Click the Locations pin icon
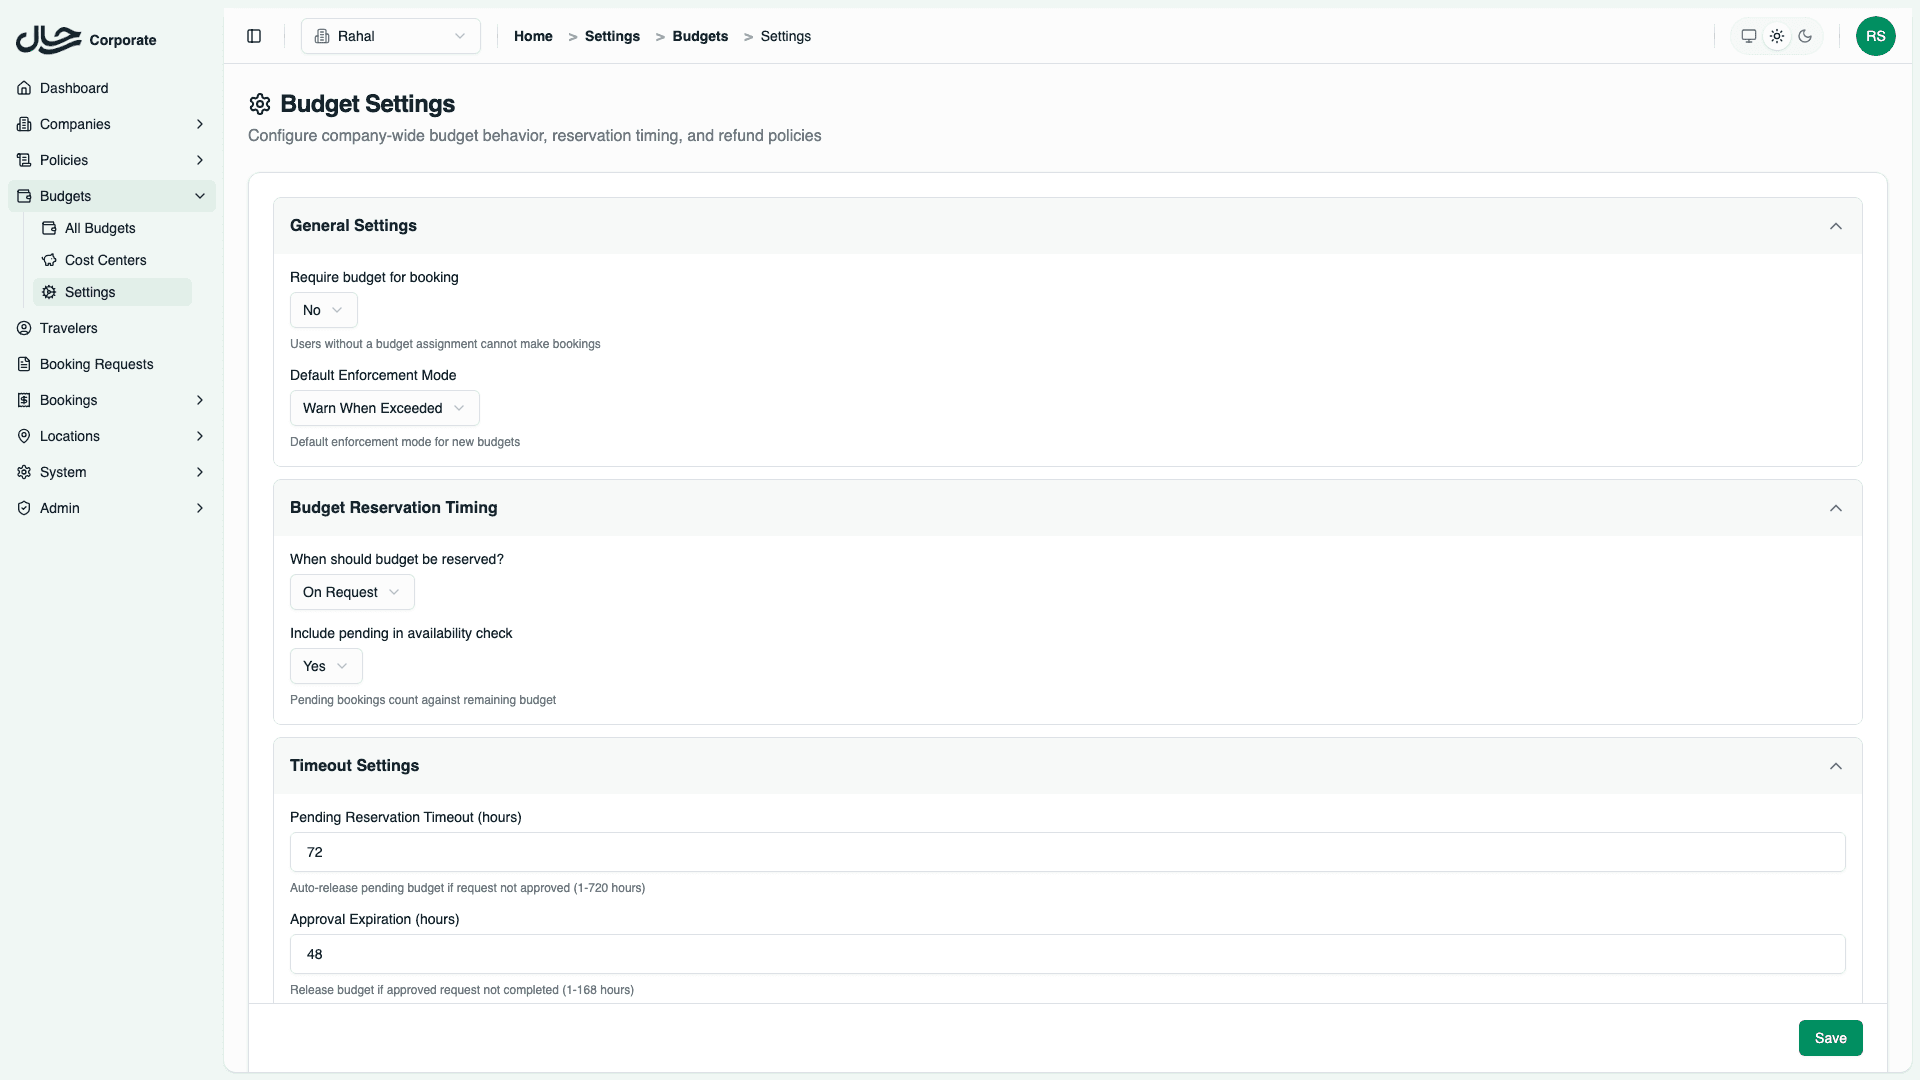 pos(24,436)
